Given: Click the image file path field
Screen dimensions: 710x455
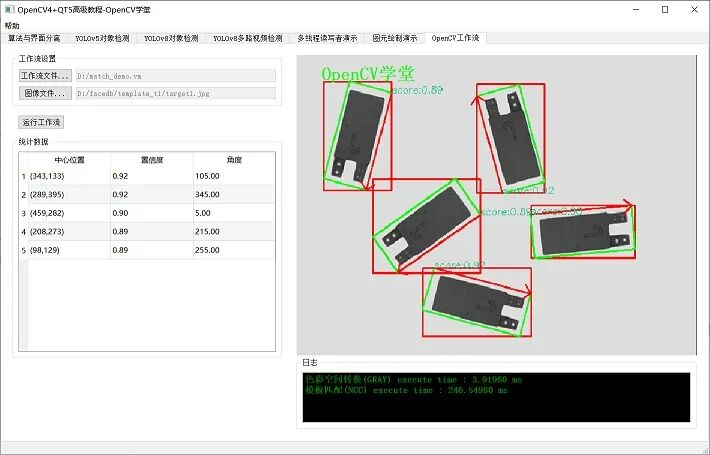Looking at the screenshot, I should coord(176,94).
